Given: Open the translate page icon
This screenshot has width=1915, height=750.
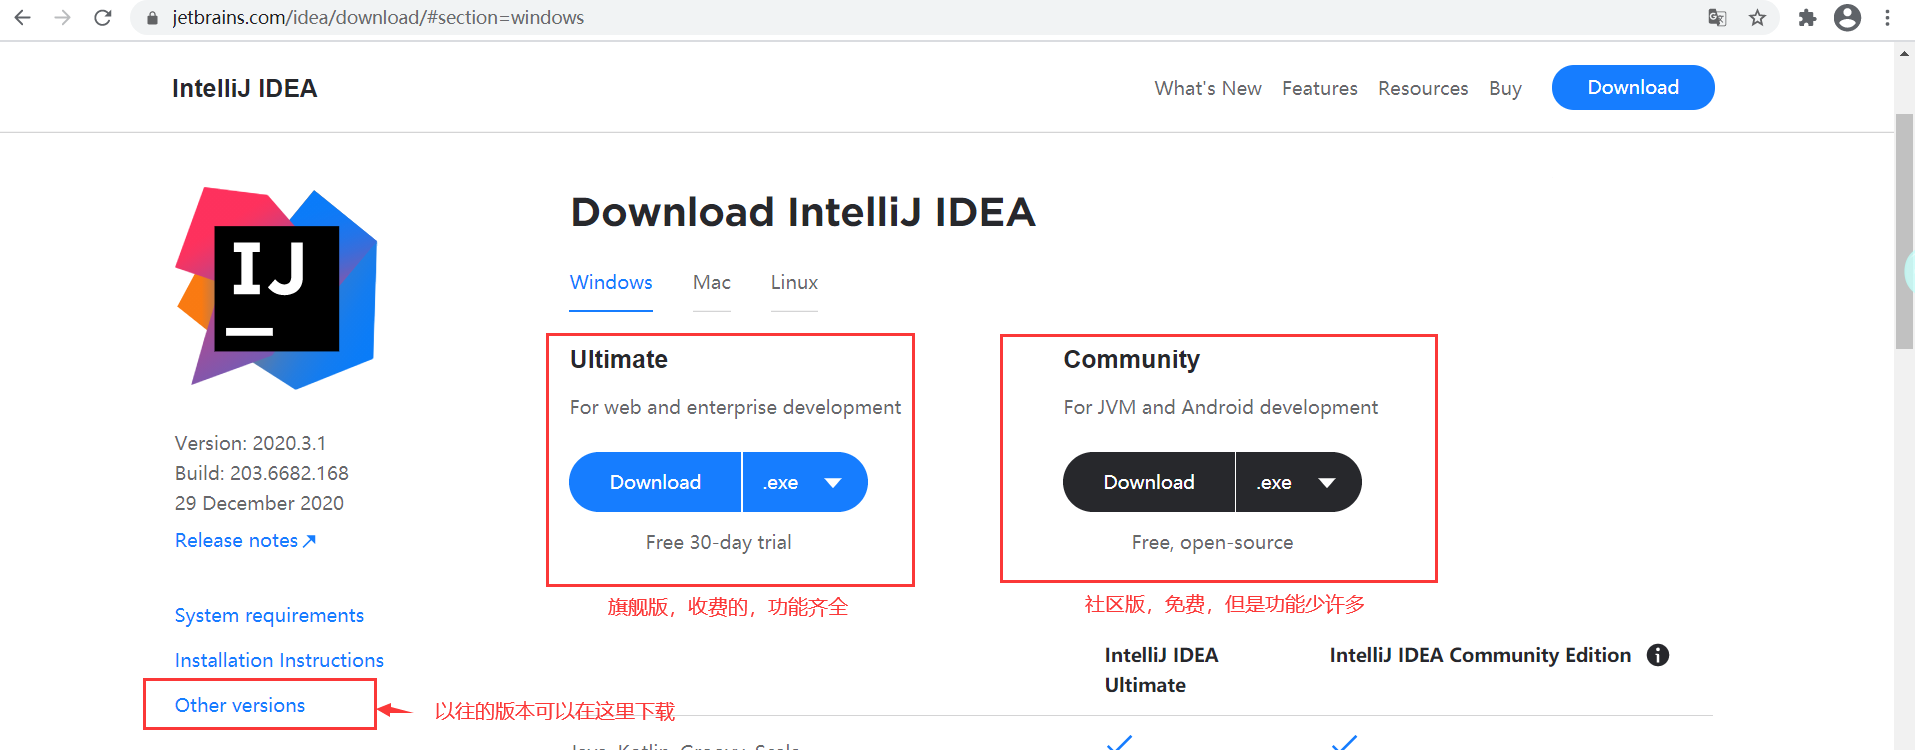Looking at the screenshot, I should point(1717,18).
